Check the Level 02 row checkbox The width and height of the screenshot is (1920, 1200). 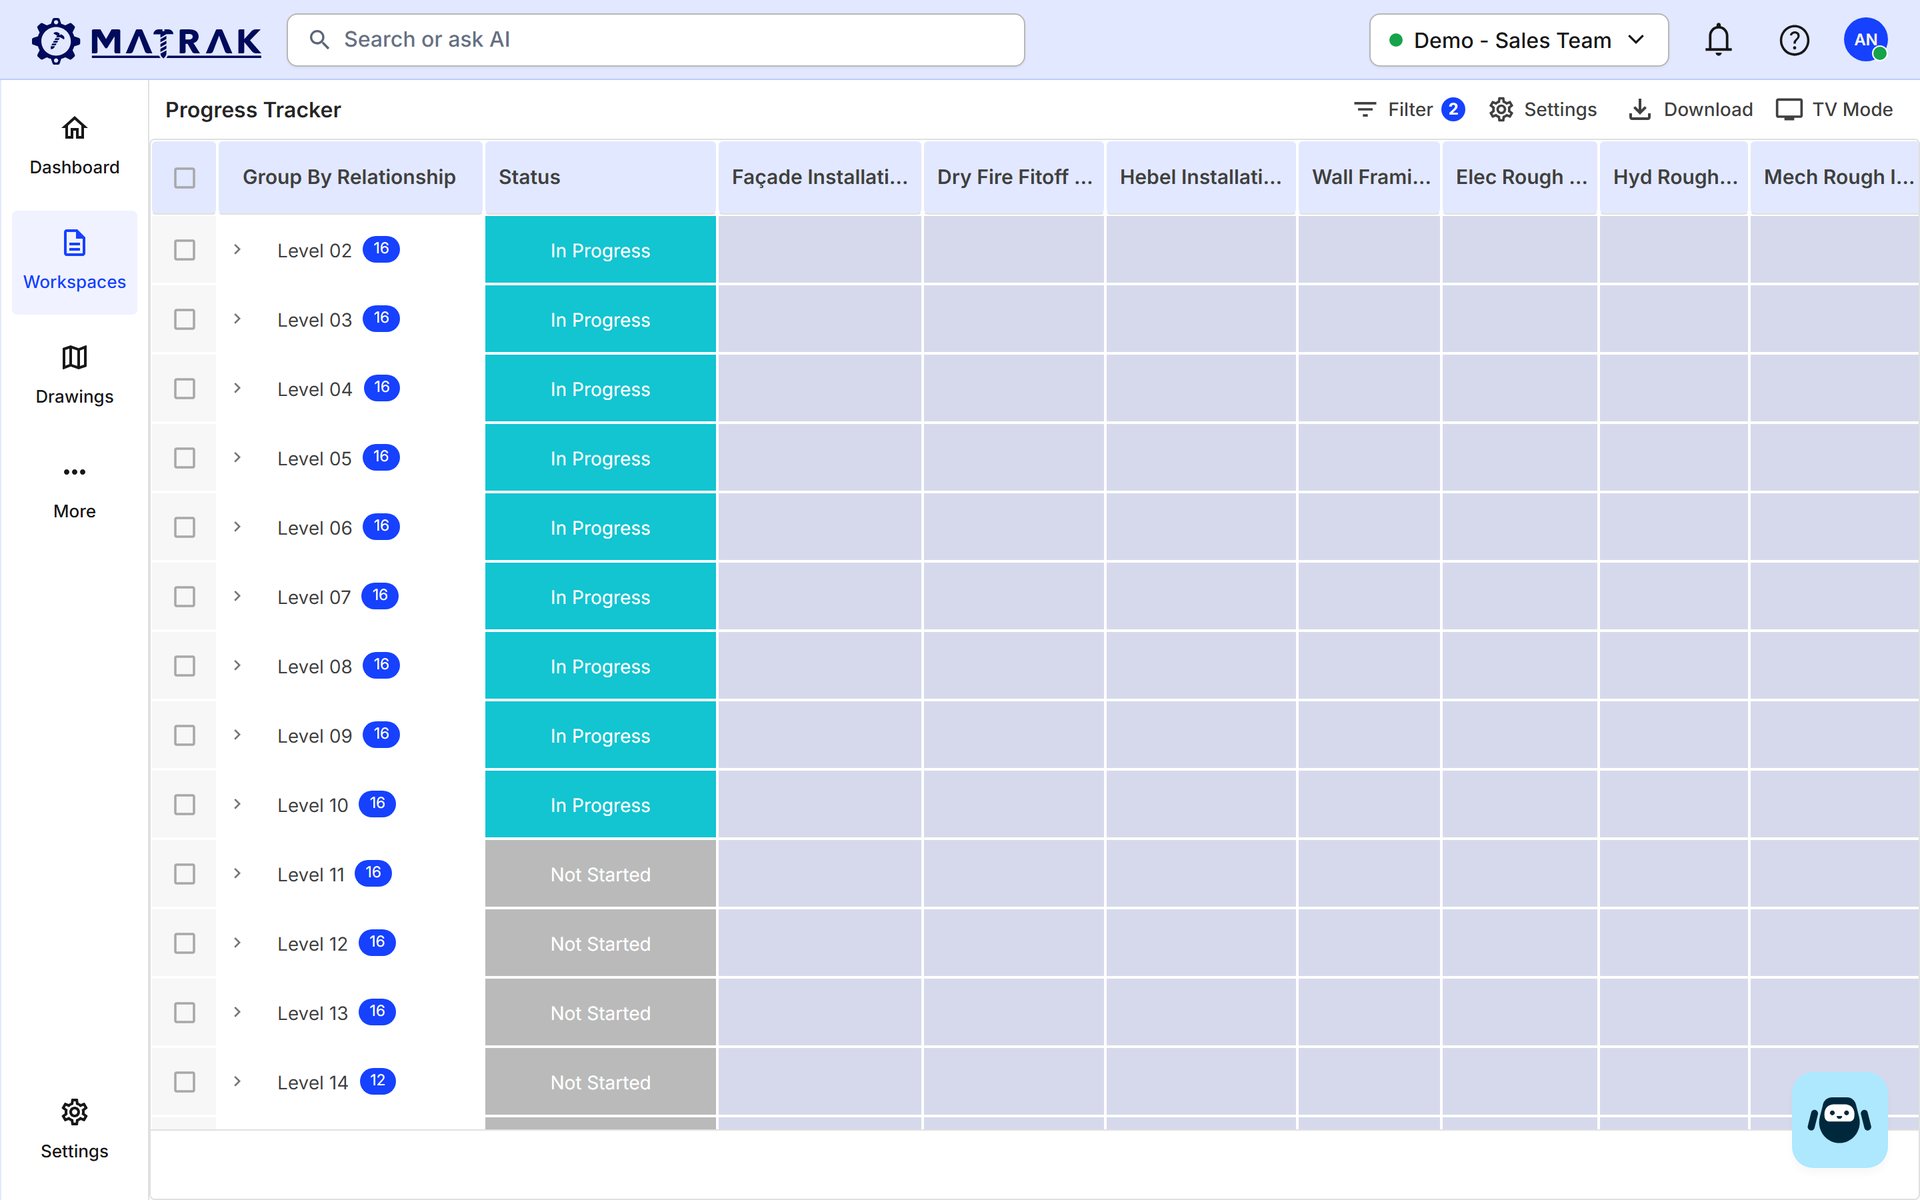[x=184, y=250]
